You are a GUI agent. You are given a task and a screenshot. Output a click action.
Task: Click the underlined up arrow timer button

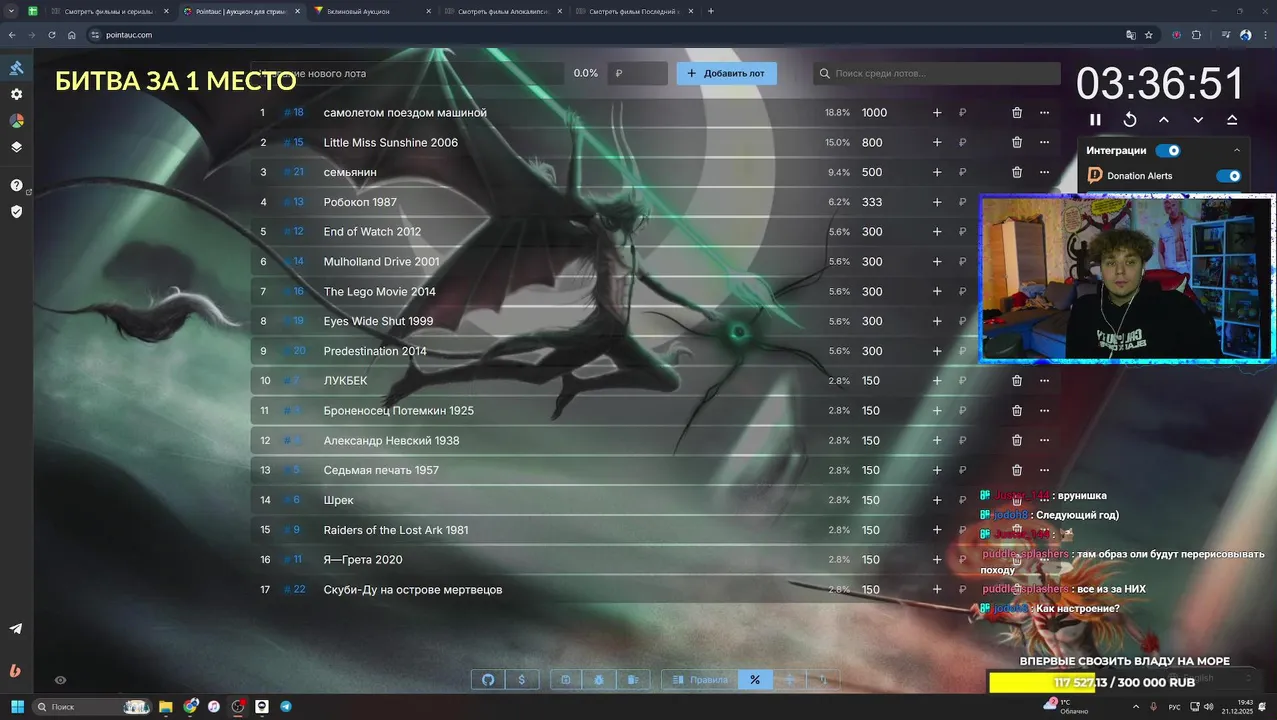pyautogui.click(x=1232, y=119)
